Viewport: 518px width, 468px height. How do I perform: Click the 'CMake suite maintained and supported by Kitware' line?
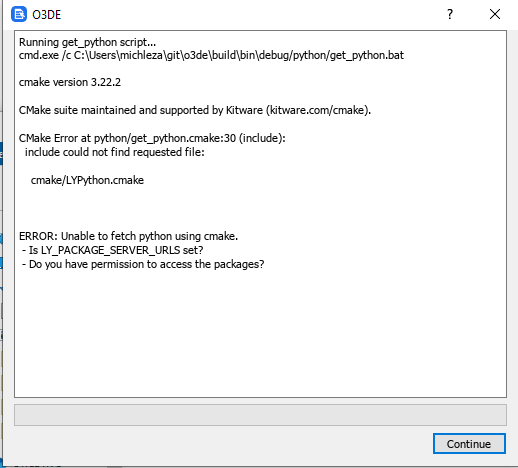pos(195,110)
